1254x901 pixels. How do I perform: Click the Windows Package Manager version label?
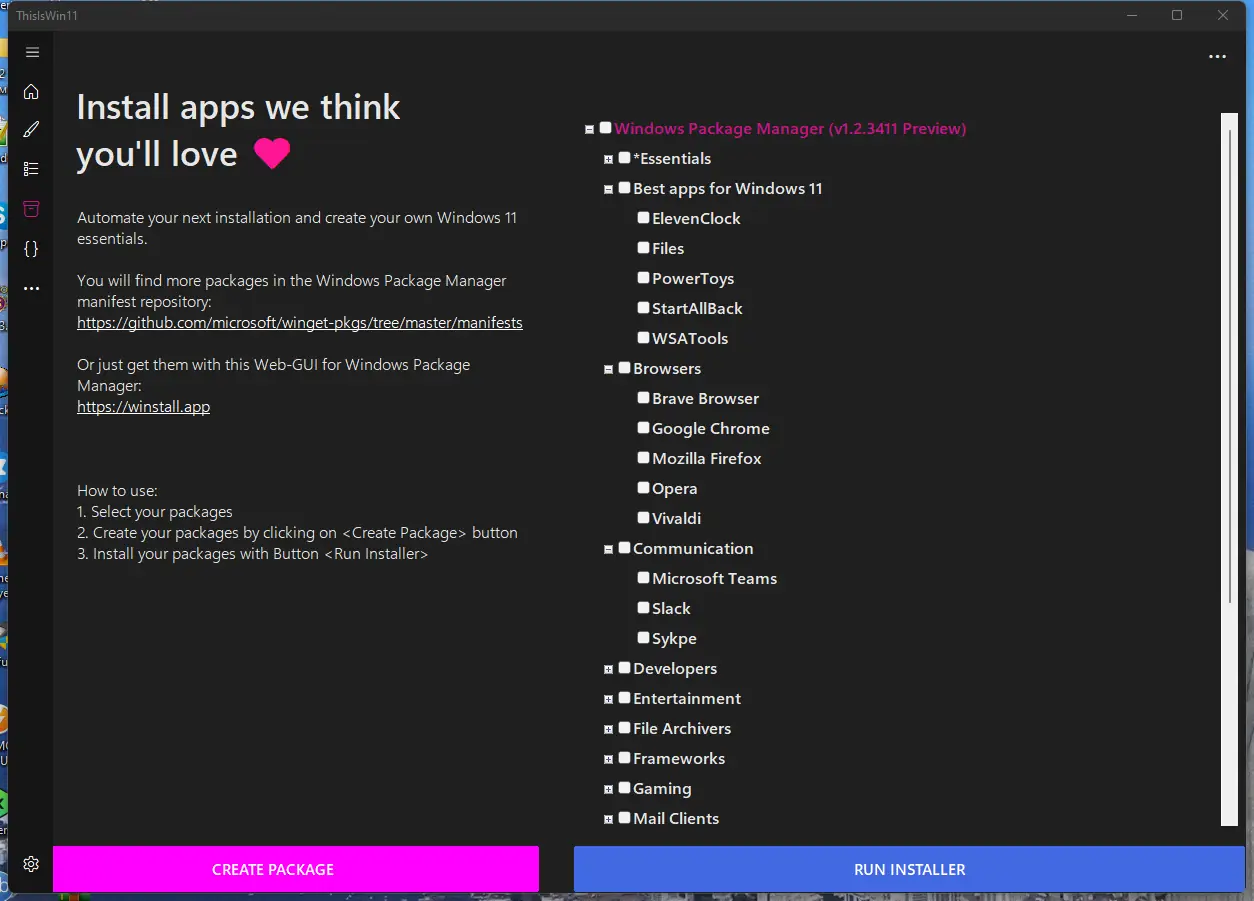[x=790, y=128]
